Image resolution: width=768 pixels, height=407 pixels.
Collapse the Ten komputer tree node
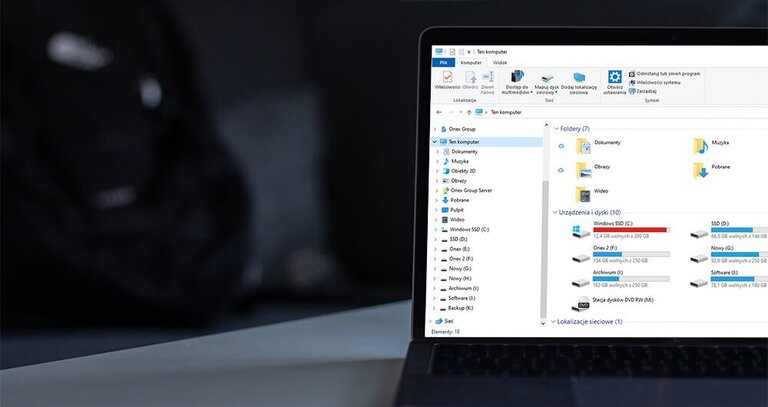click(x=434, y=142)
